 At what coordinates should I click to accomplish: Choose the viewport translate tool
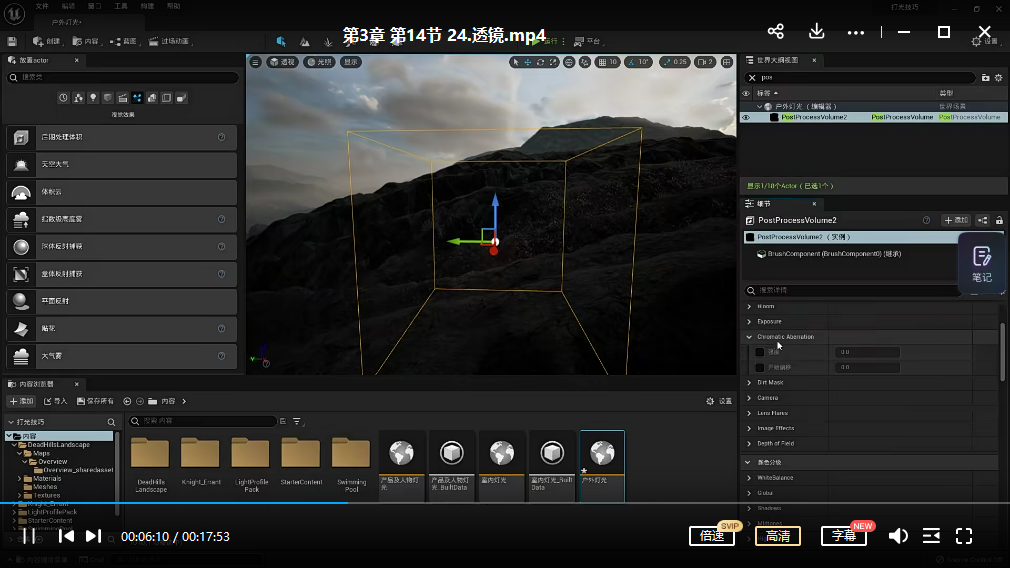(528, 62)
